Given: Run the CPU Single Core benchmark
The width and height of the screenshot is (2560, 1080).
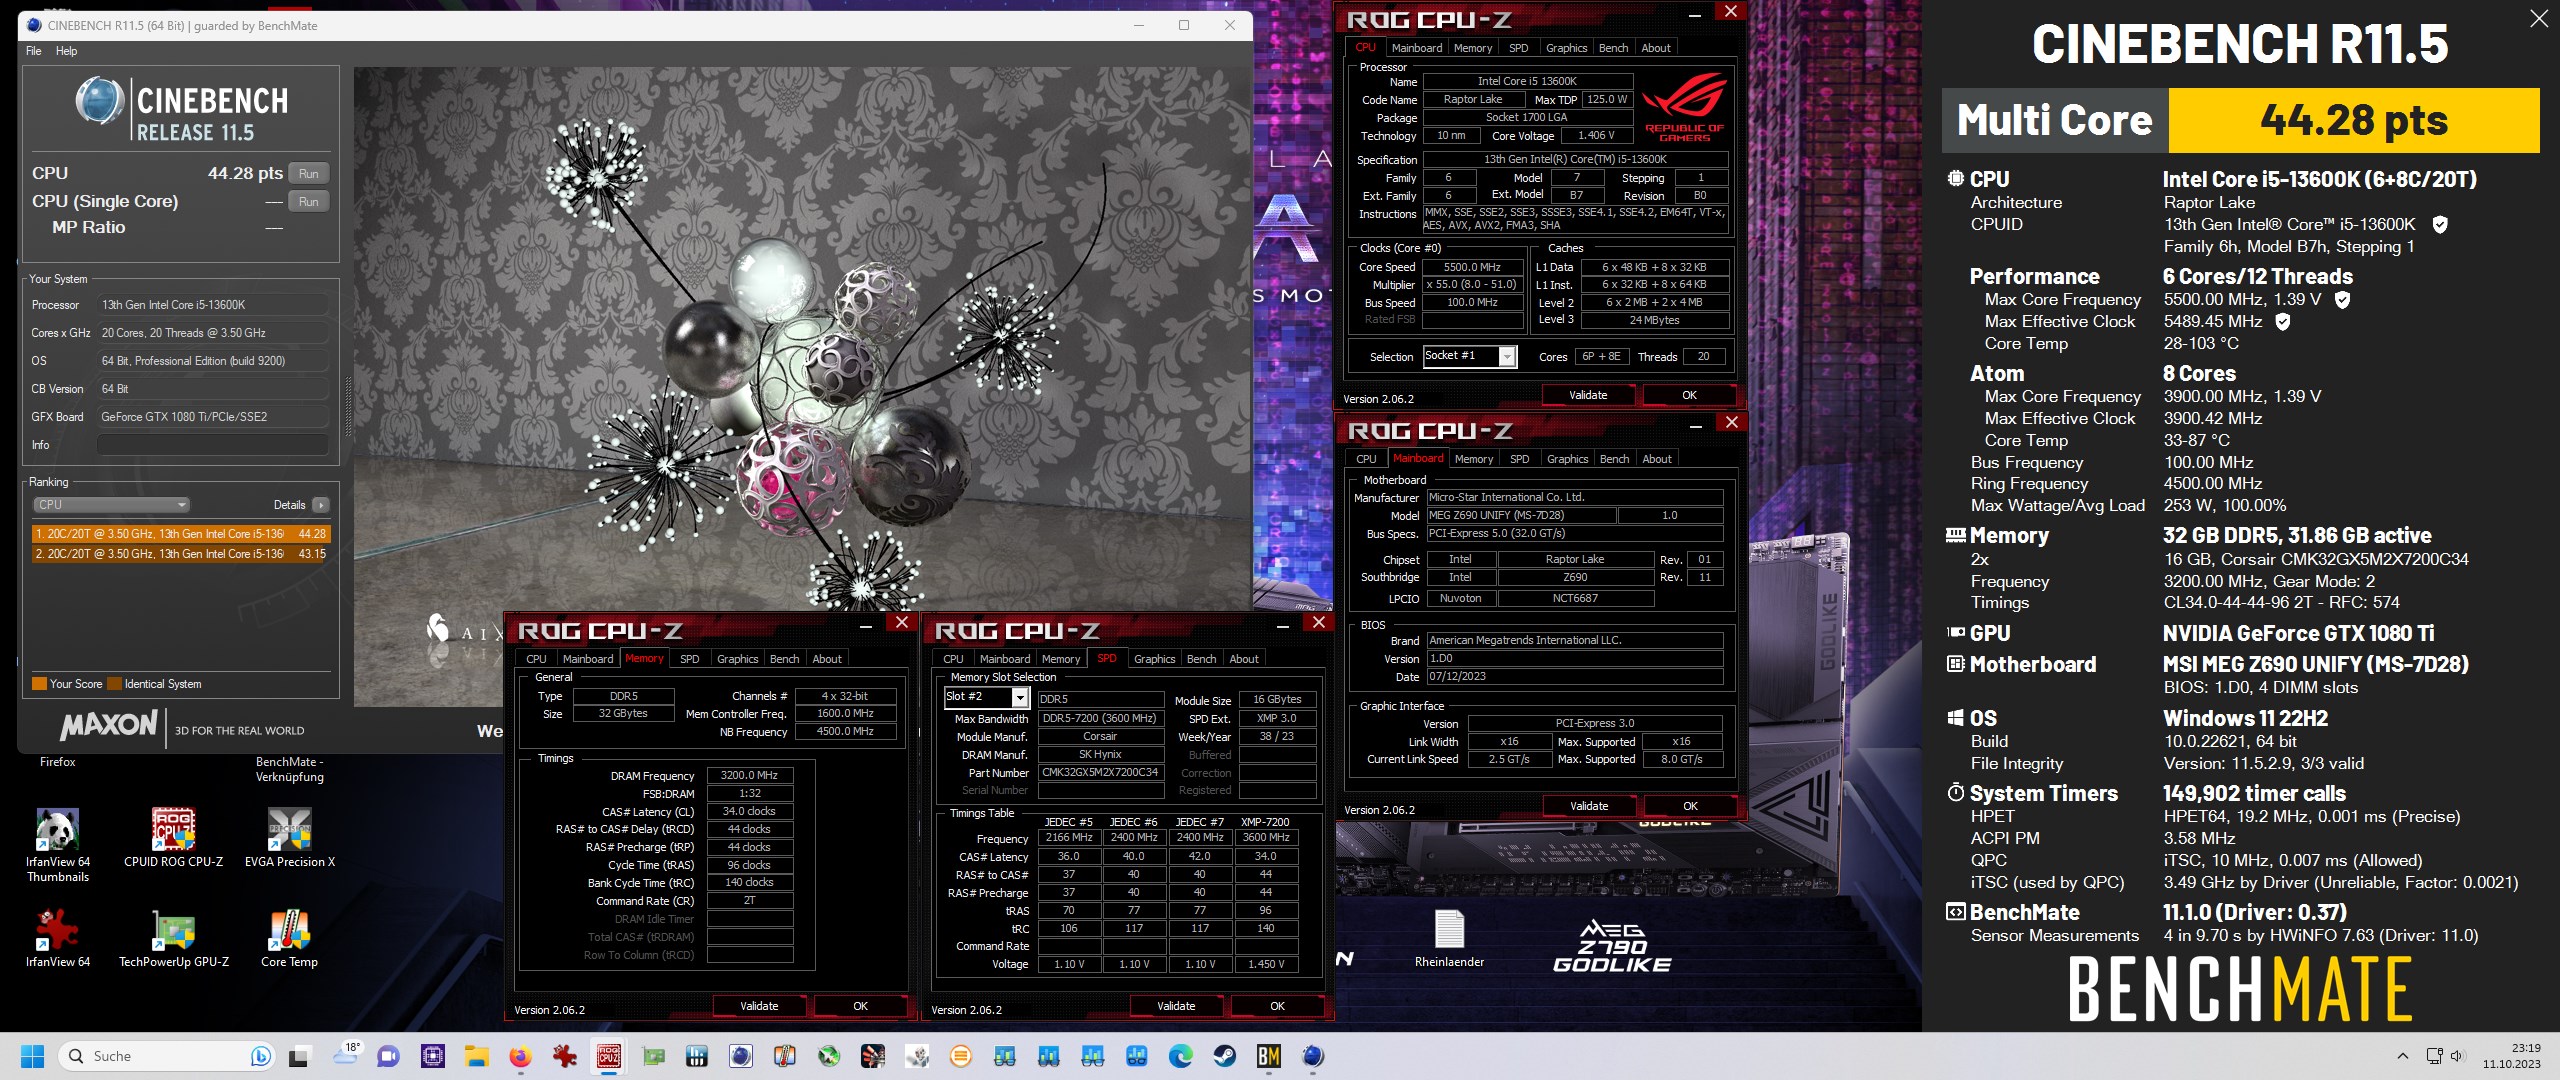Looking at the screenshot, I should [308, 201].
